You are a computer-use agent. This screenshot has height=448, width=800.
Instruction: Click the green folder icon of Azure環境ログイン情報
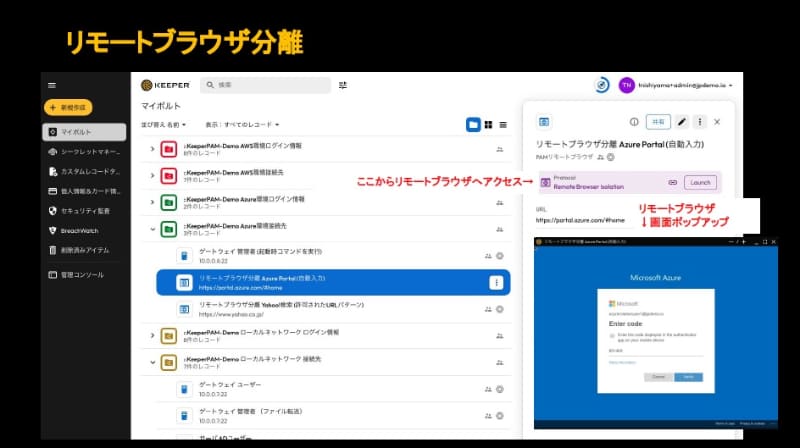tap(168, 203)
